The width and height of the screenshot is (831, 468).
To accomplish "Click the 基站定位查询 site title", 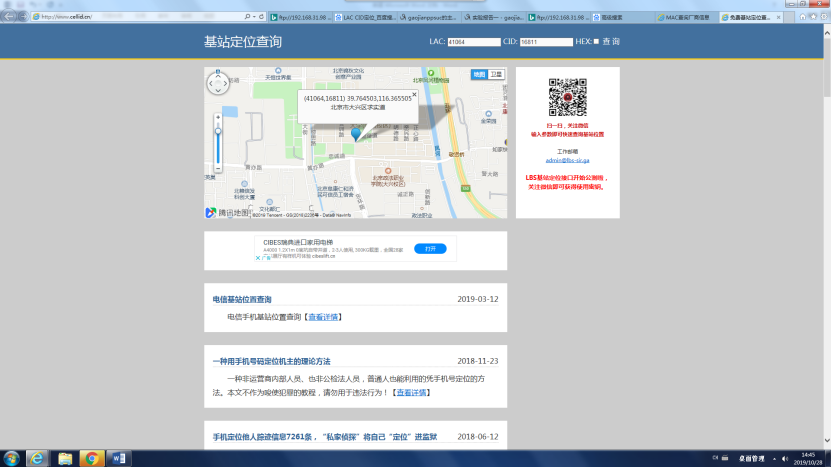I will coord(243,42).
